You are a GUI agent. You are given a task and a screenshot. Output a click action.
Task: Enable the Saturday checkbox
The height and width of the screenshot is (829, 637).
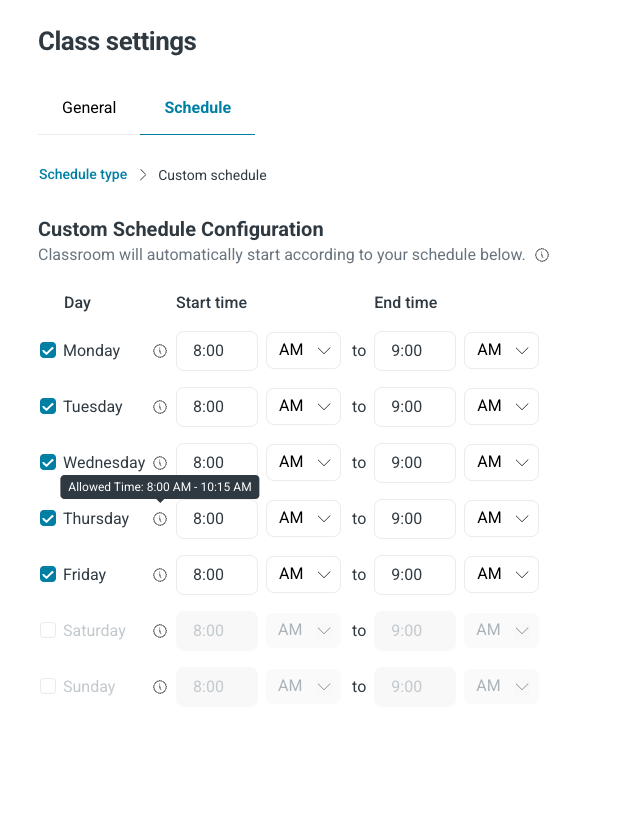pyautogui.click(x=48, y=630)
